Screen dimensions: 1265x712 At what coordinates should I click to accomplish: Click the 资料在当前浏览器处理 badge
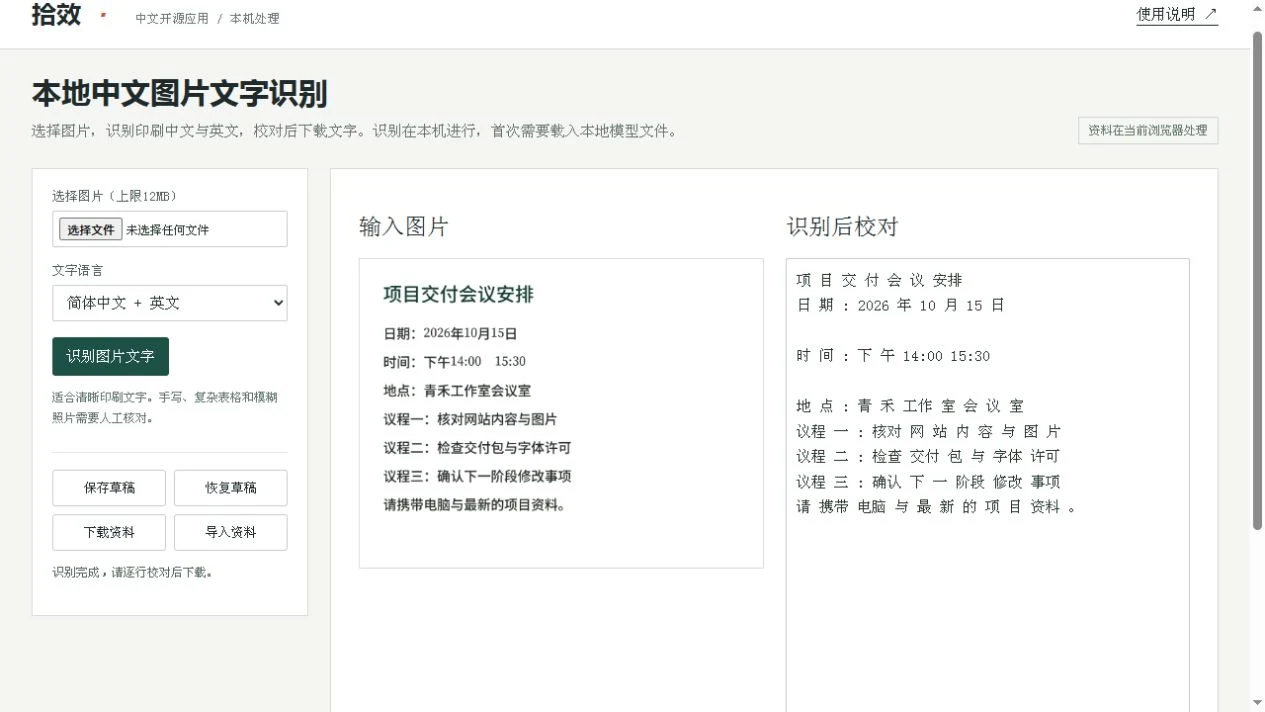pyautogui.click(x=1148, y=130)
